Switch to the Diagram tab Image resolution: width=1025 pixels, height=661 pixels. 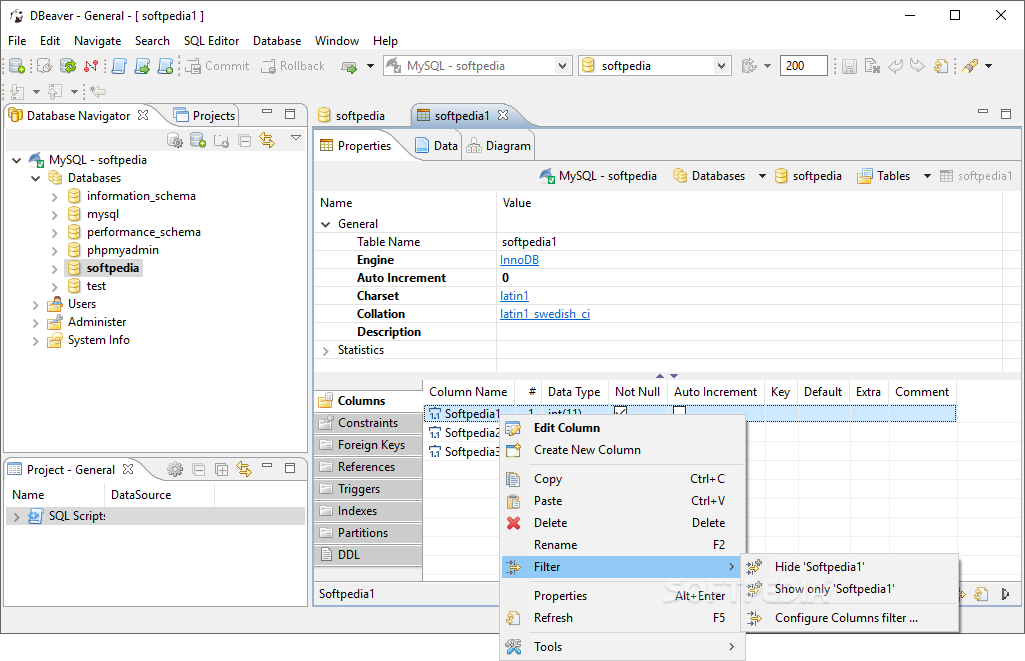pyautogui.click(x=499, y=146)
